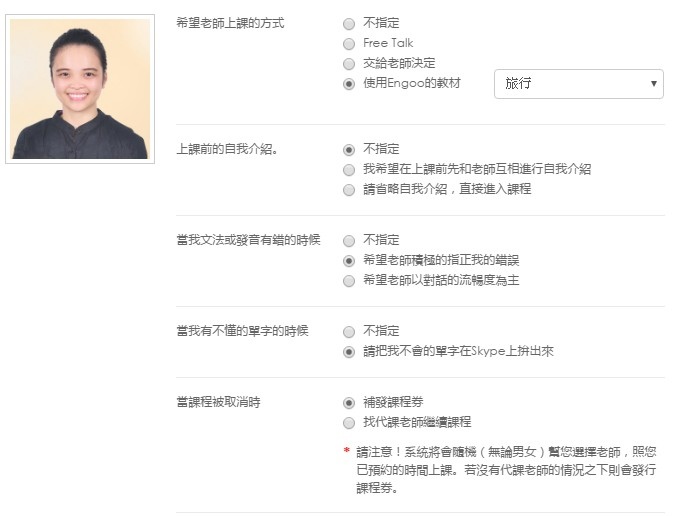Click the teacher profile photo

(80, 89)
